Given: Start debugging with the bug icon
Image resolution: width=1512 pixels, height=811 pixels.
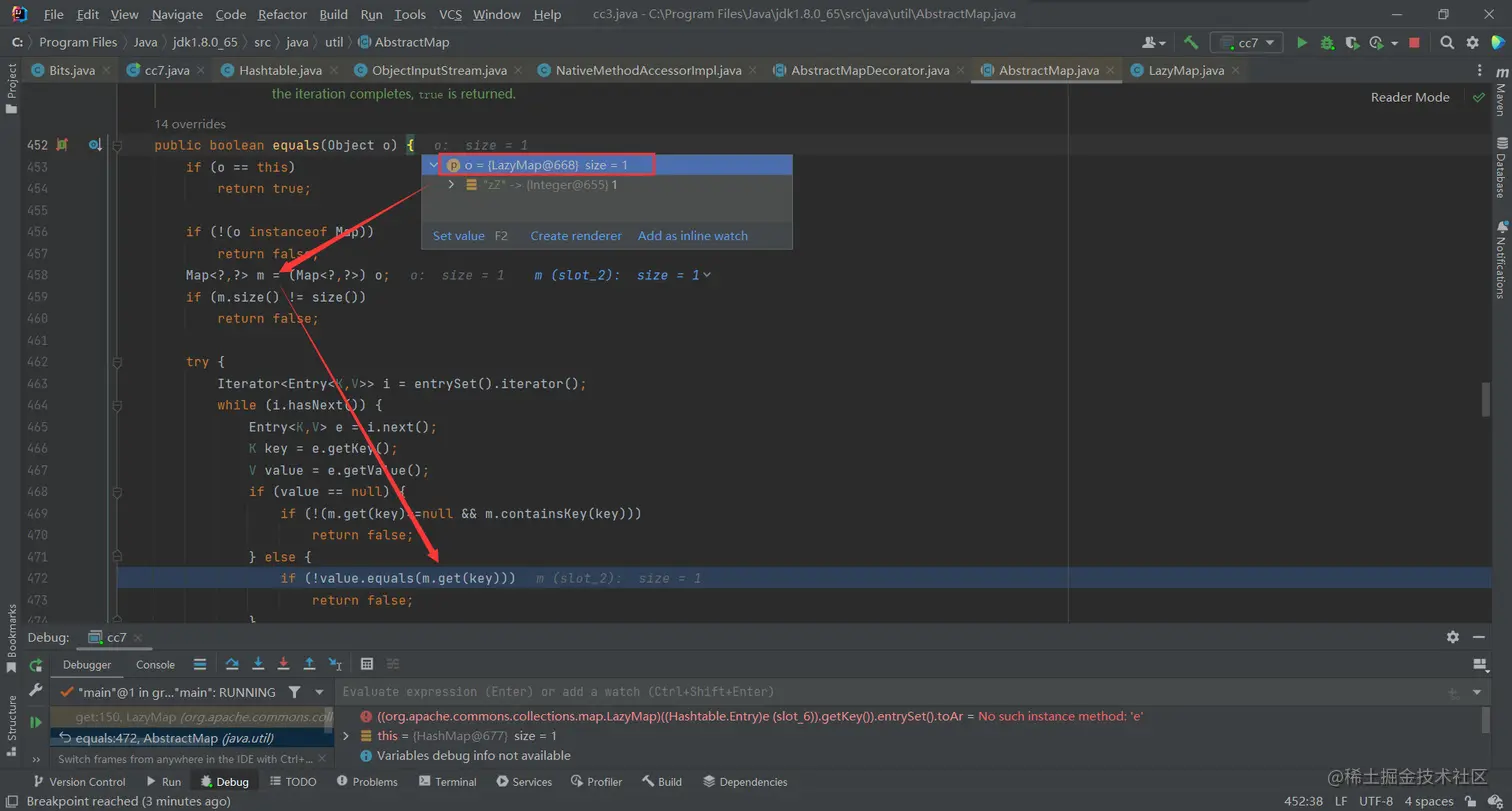Looking at the screenshot, I should tap(1327, 43).
